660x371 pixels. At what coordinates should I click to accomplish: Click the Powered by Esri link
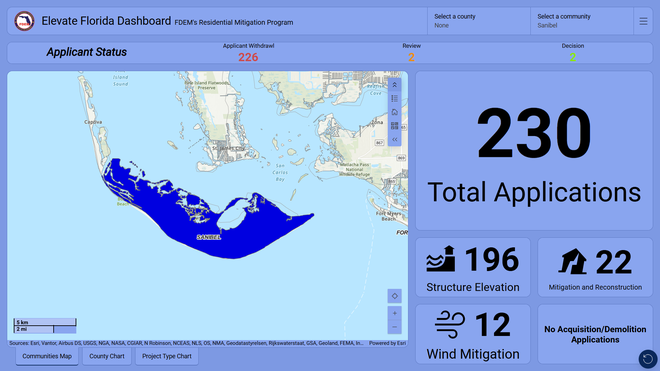[387, 343]
